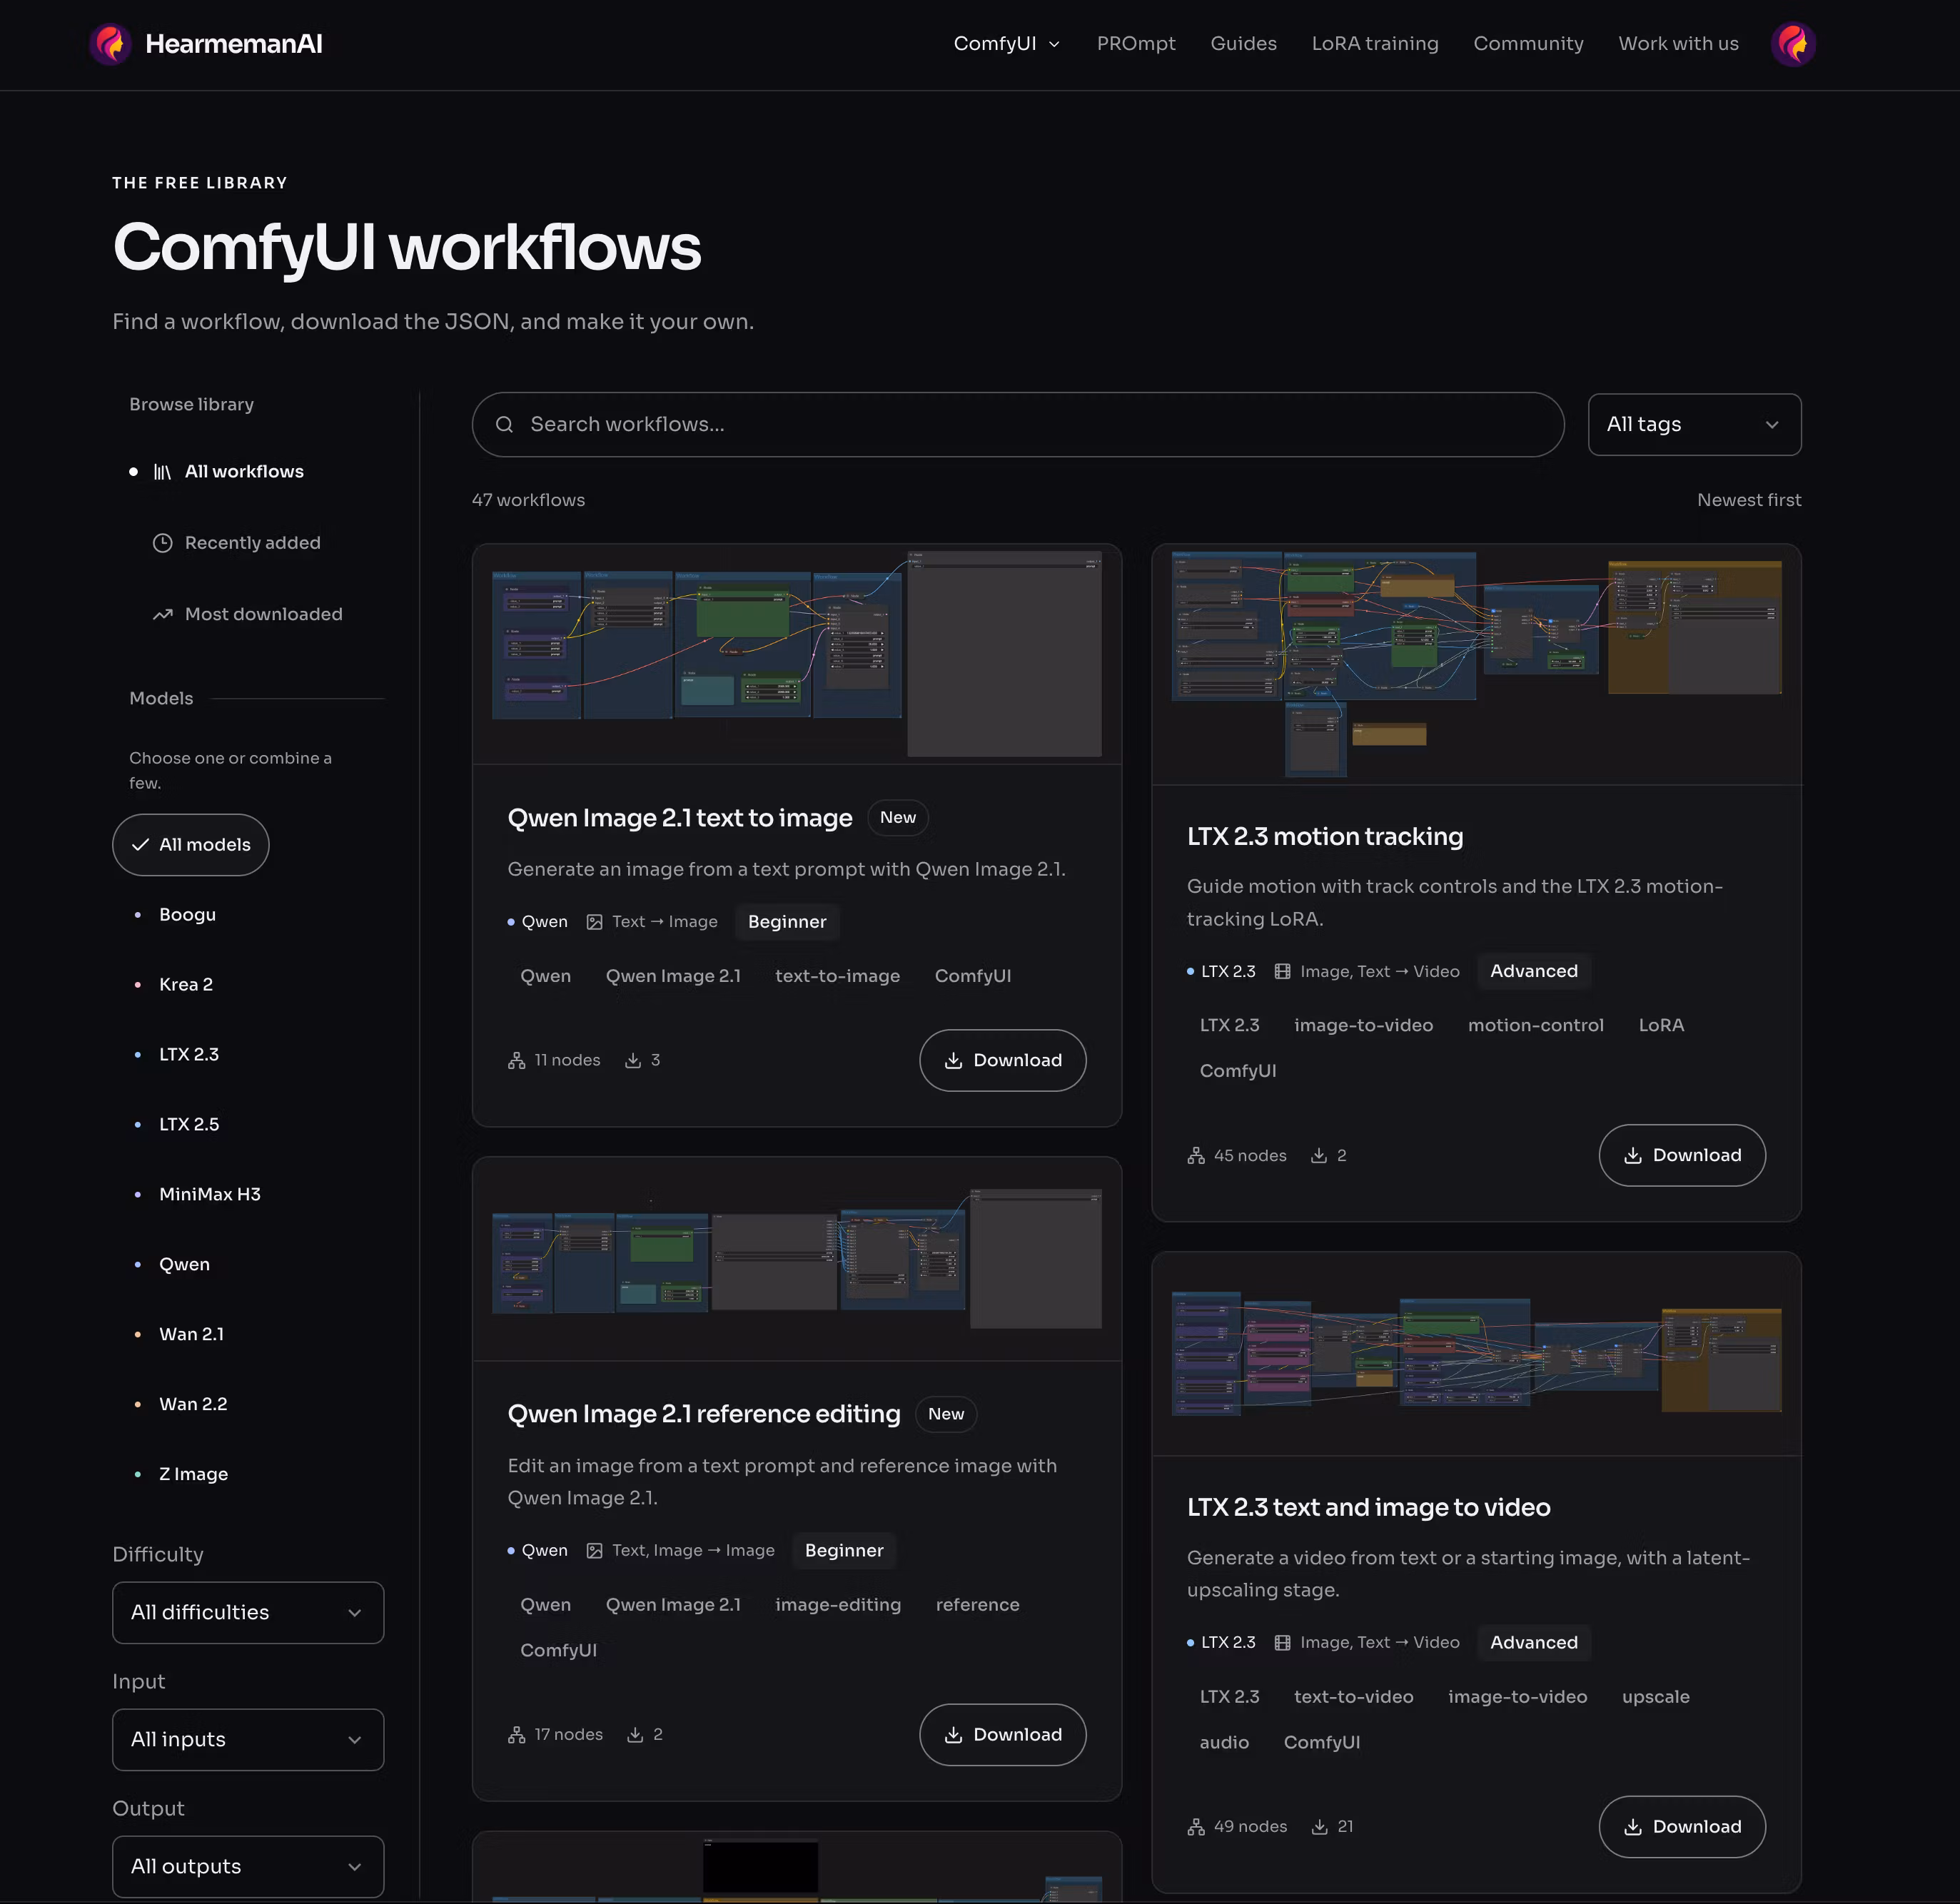The height and width of the screenshot is (1904, 1960).
Task: Click the image icon beside Text, Image → Image
Action: (x=595, y=1551)
